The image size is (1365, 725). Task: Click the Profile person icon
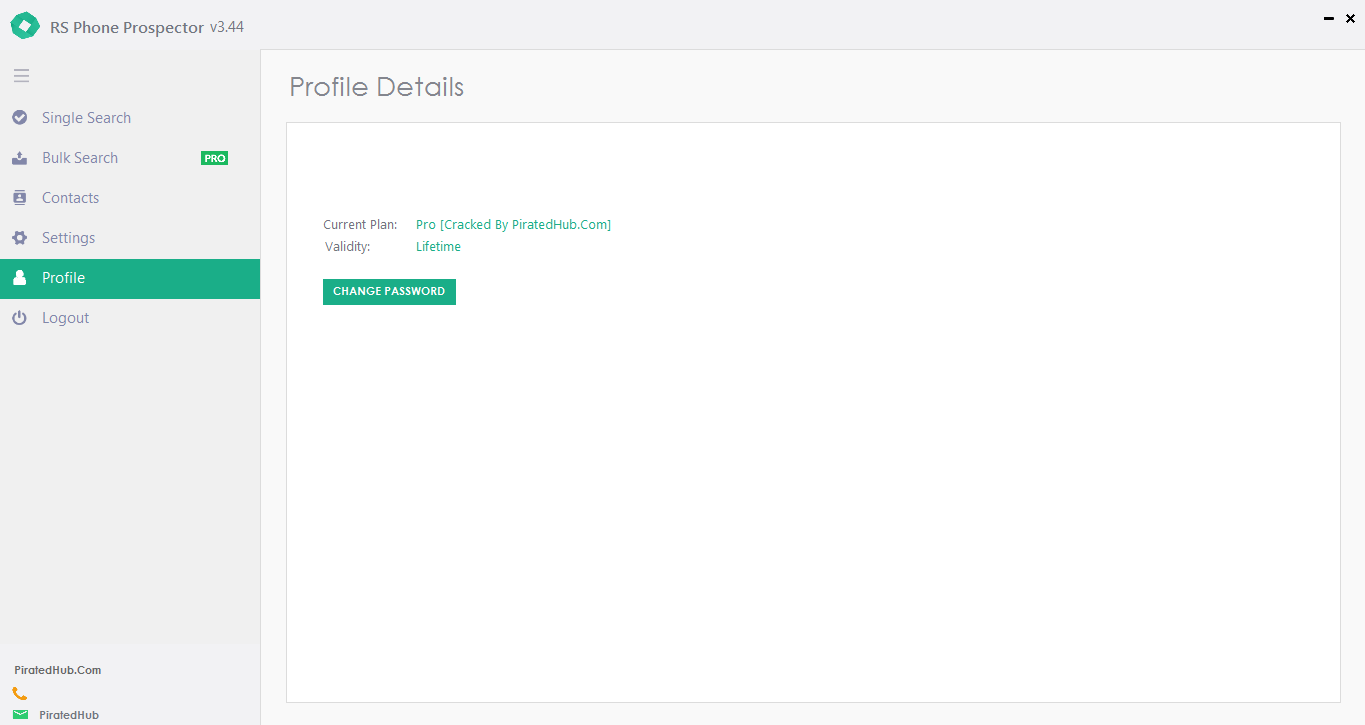click(x=19, y=278)
